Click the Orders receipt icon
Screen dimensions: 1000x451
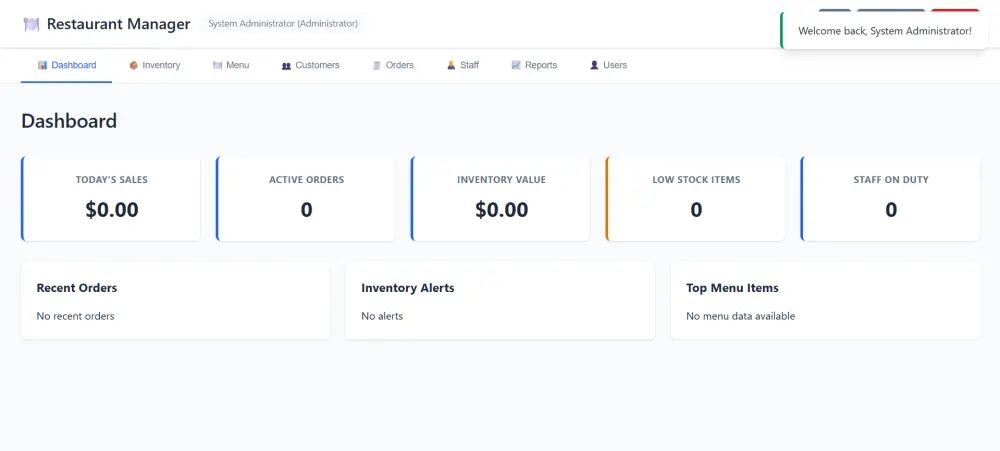(377, 65)
